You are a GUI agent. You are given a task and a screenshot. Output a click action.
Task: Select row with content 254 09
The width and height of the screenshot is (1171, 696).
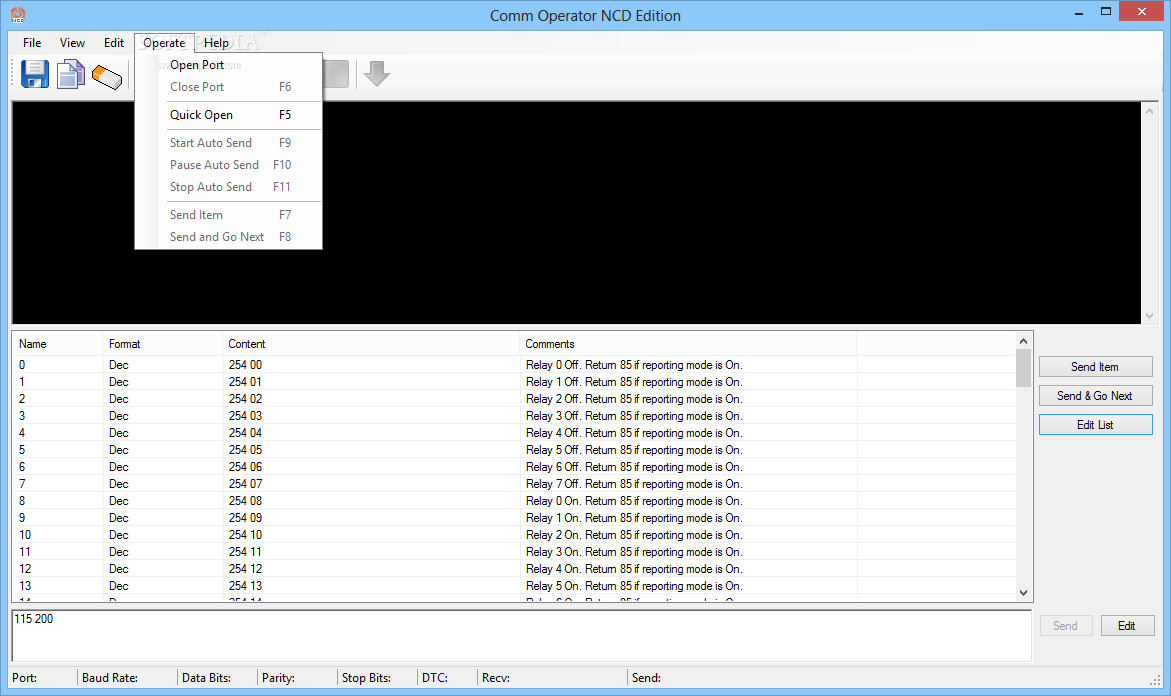(x=514, y=518)
